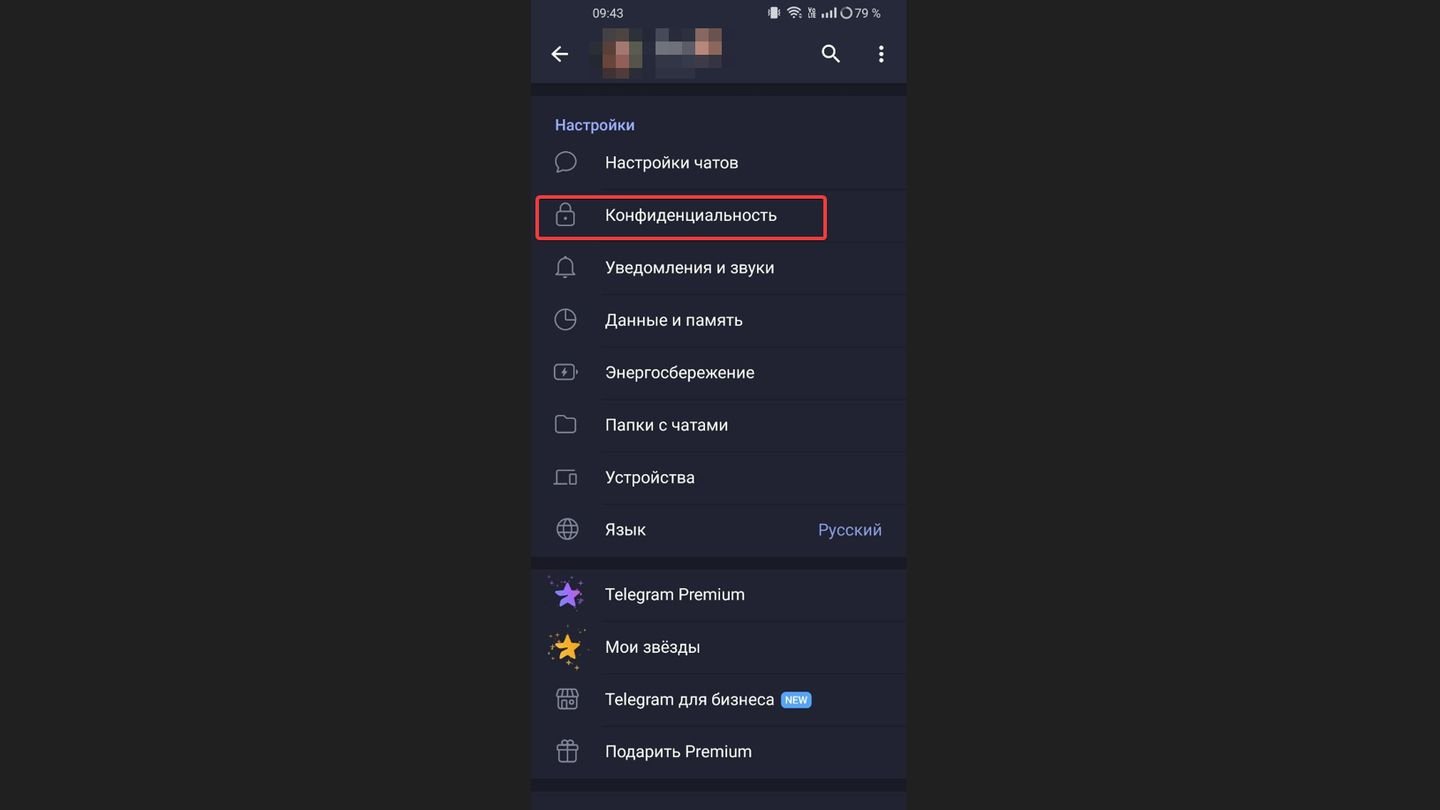Click the globe icon beside Язык
Image resolution: width=1440 pixels, height=810 pixels.
pos(567,529)
